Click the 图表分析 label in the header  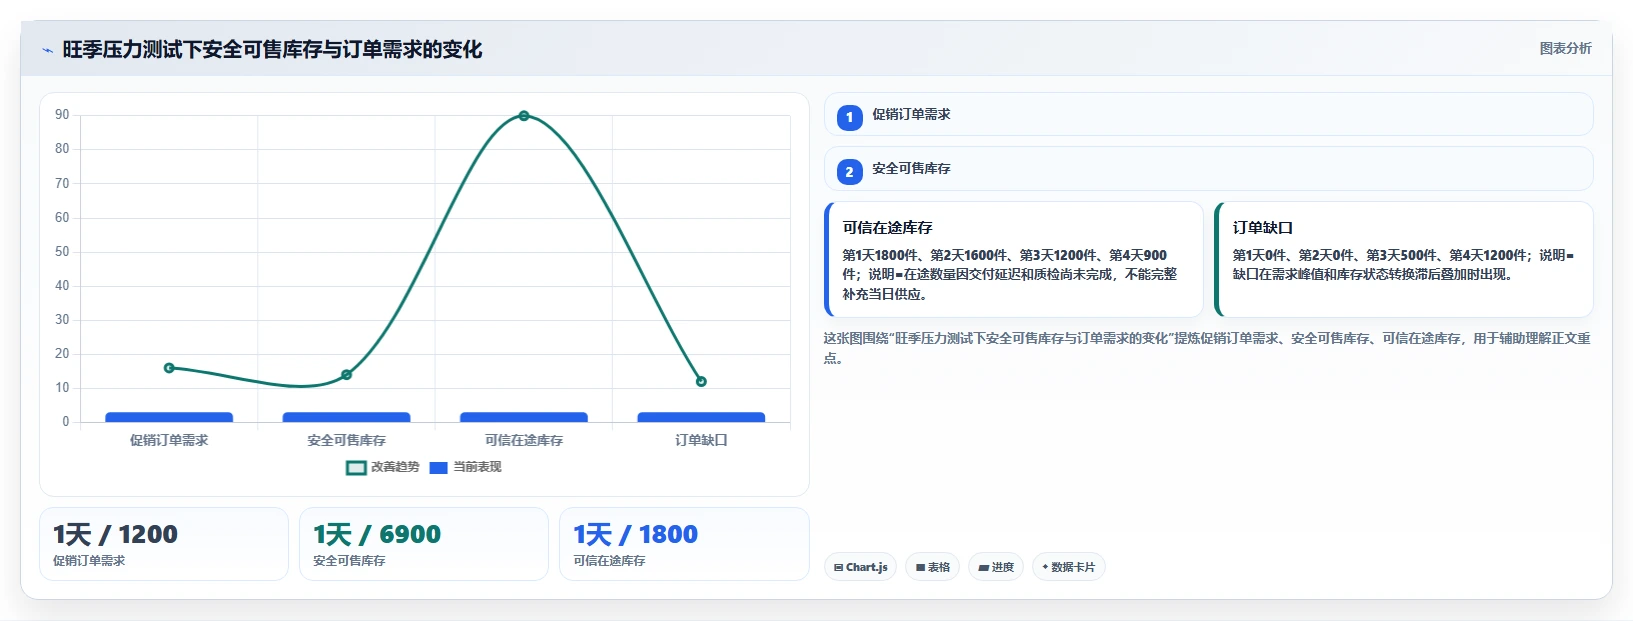click(x=1565, y=49)
